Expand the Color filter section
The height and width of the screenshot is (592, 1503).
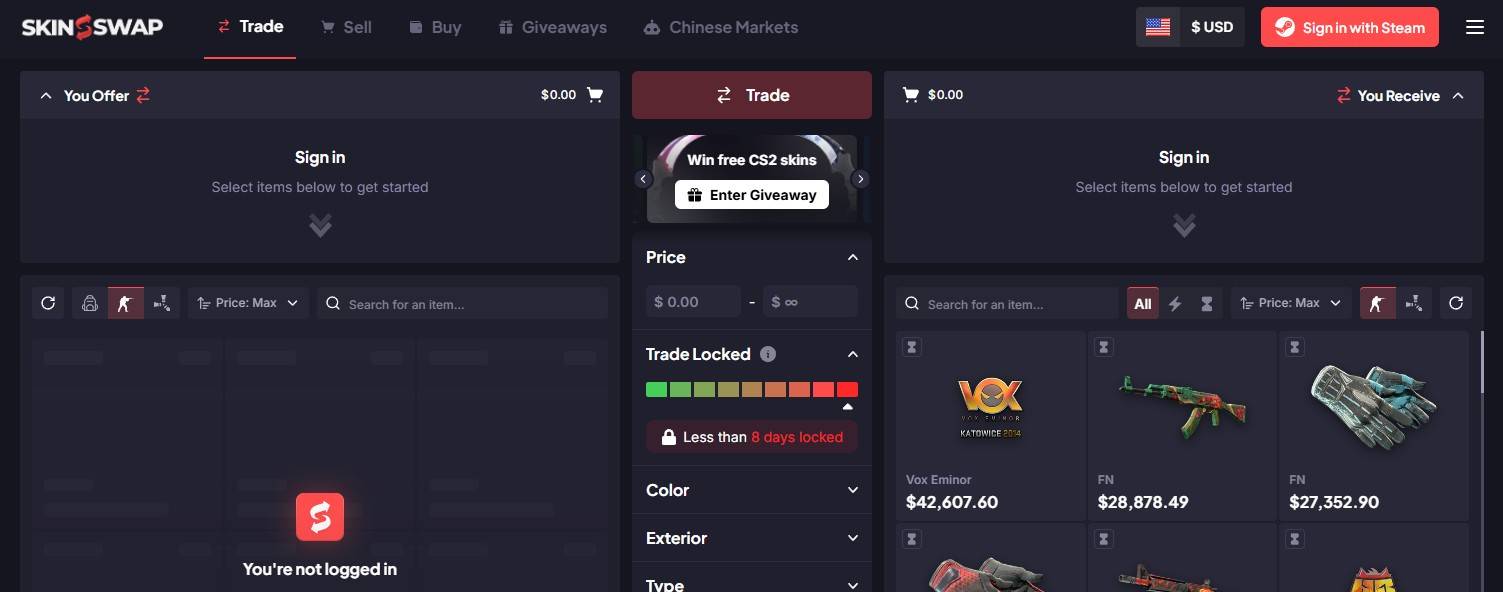752,490
